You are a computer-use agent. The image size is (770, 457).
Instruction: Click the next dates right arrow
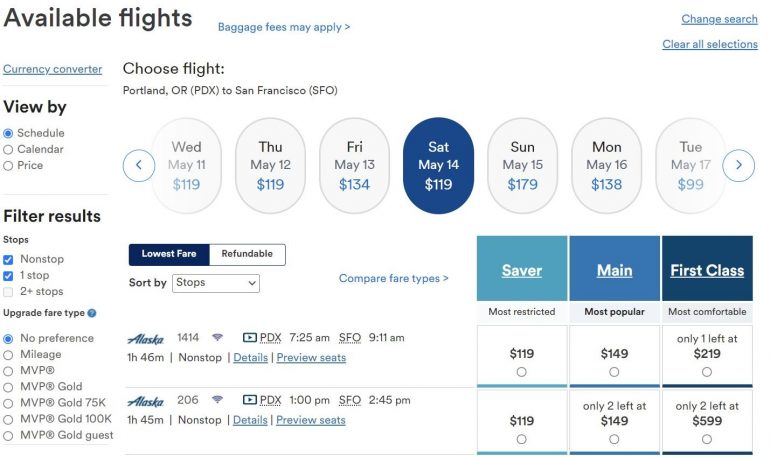738,165
